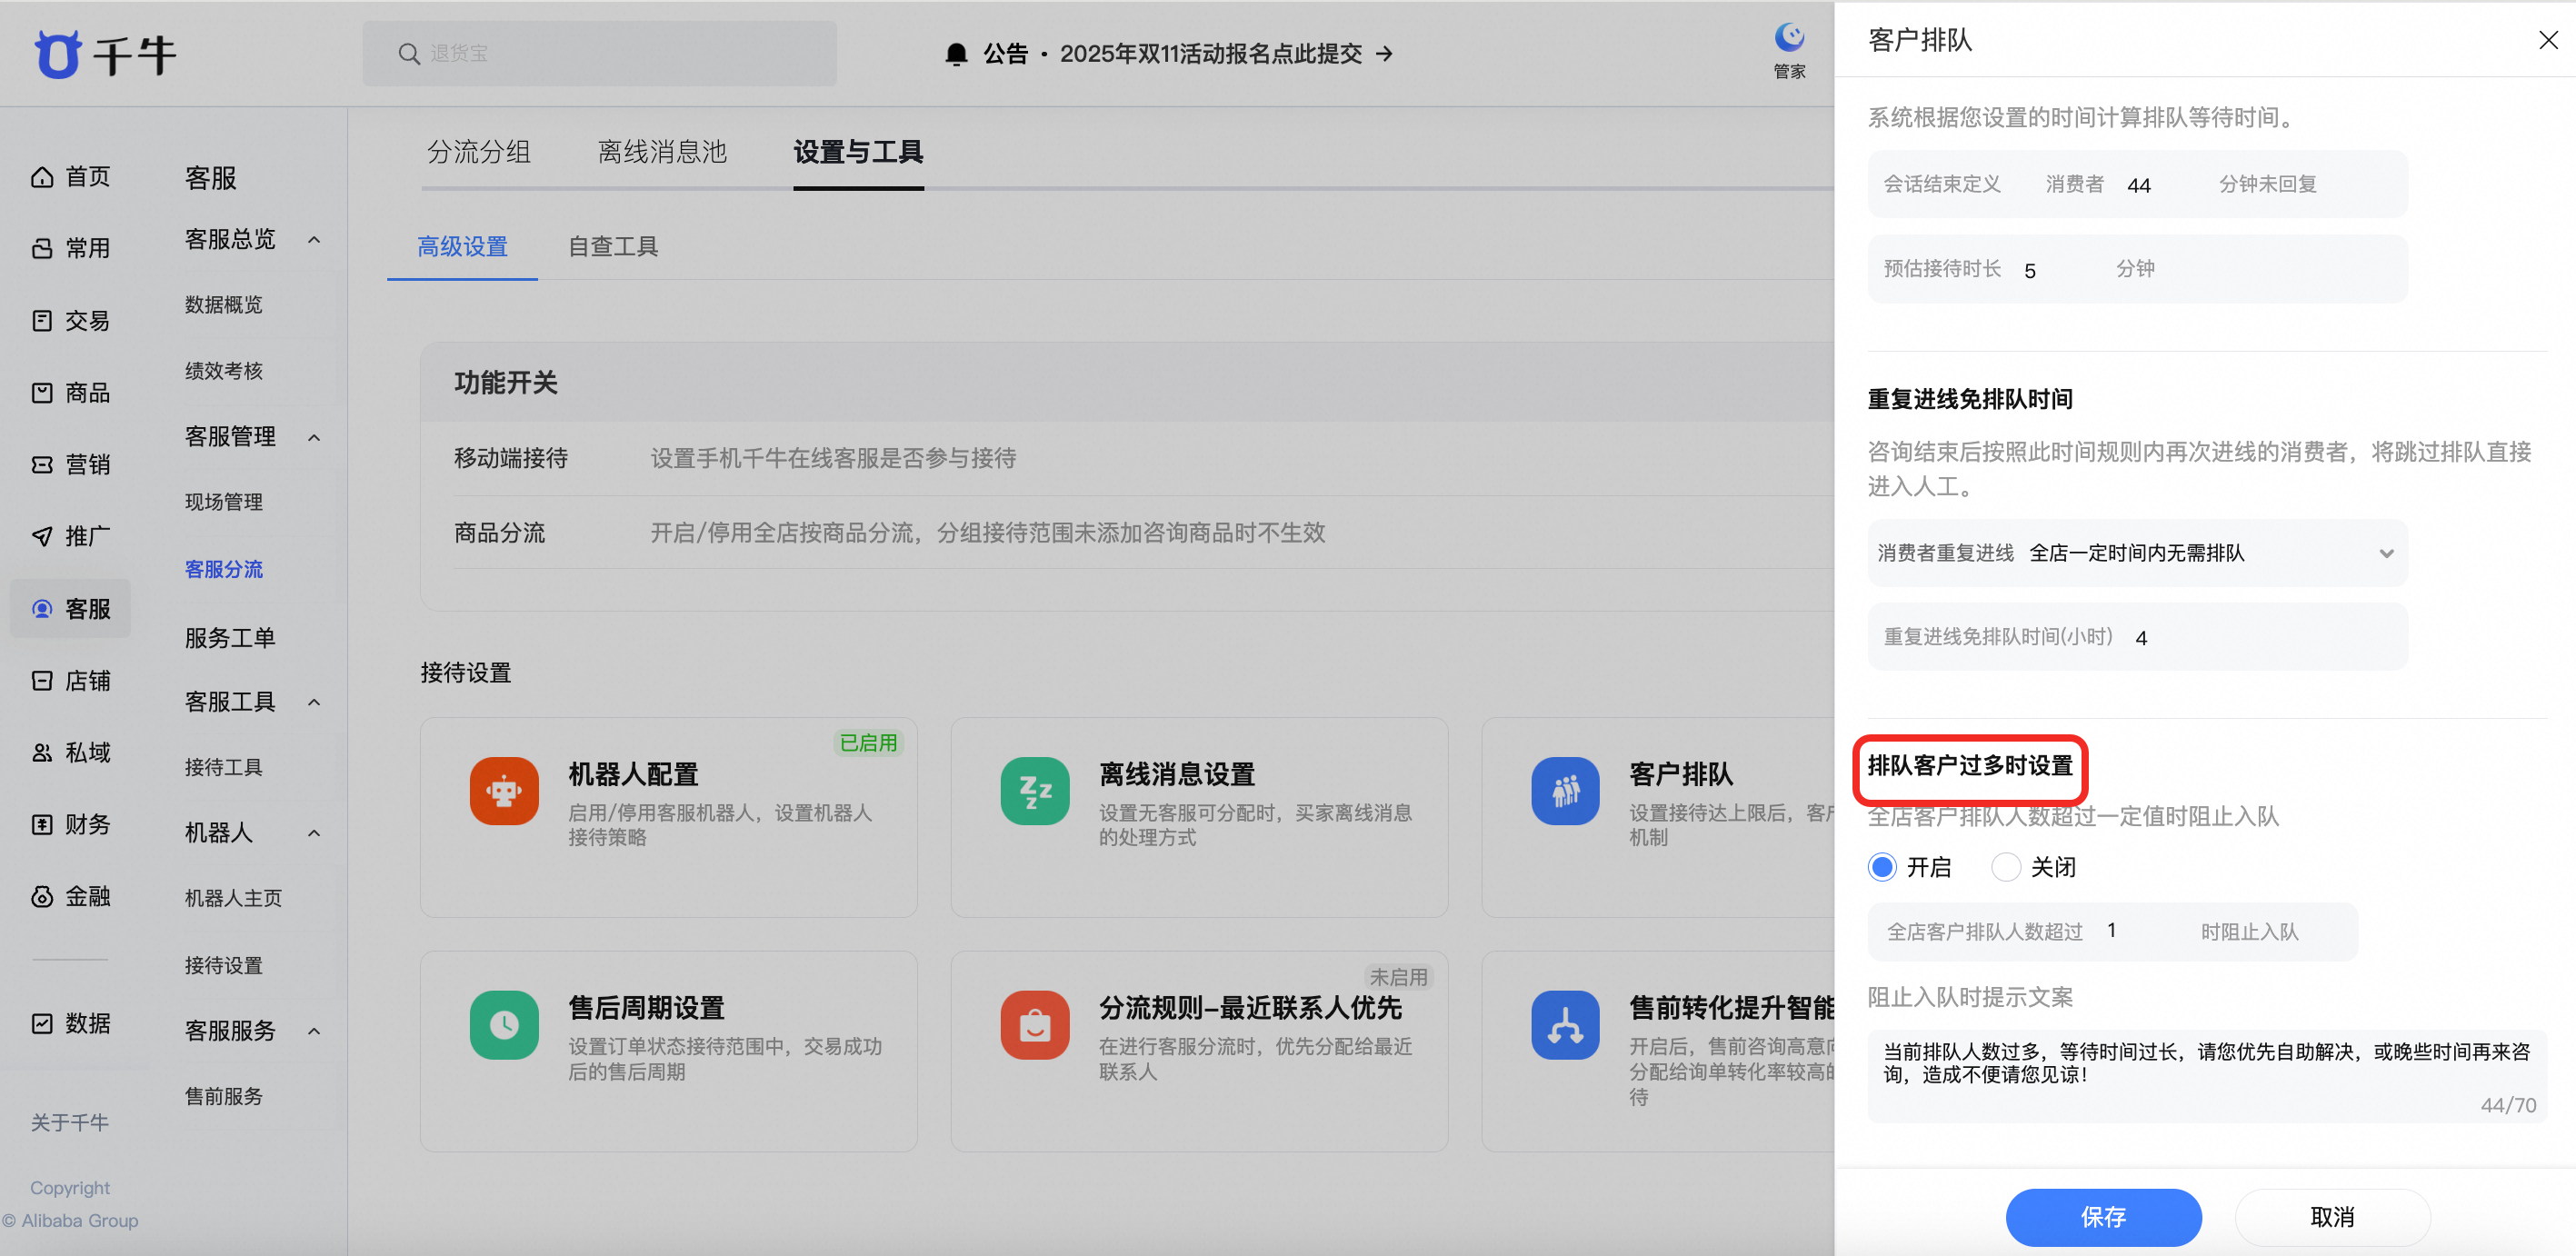2576x1256 pixels.
Task: Click the 保存 button
Action: (2103, 1217)
